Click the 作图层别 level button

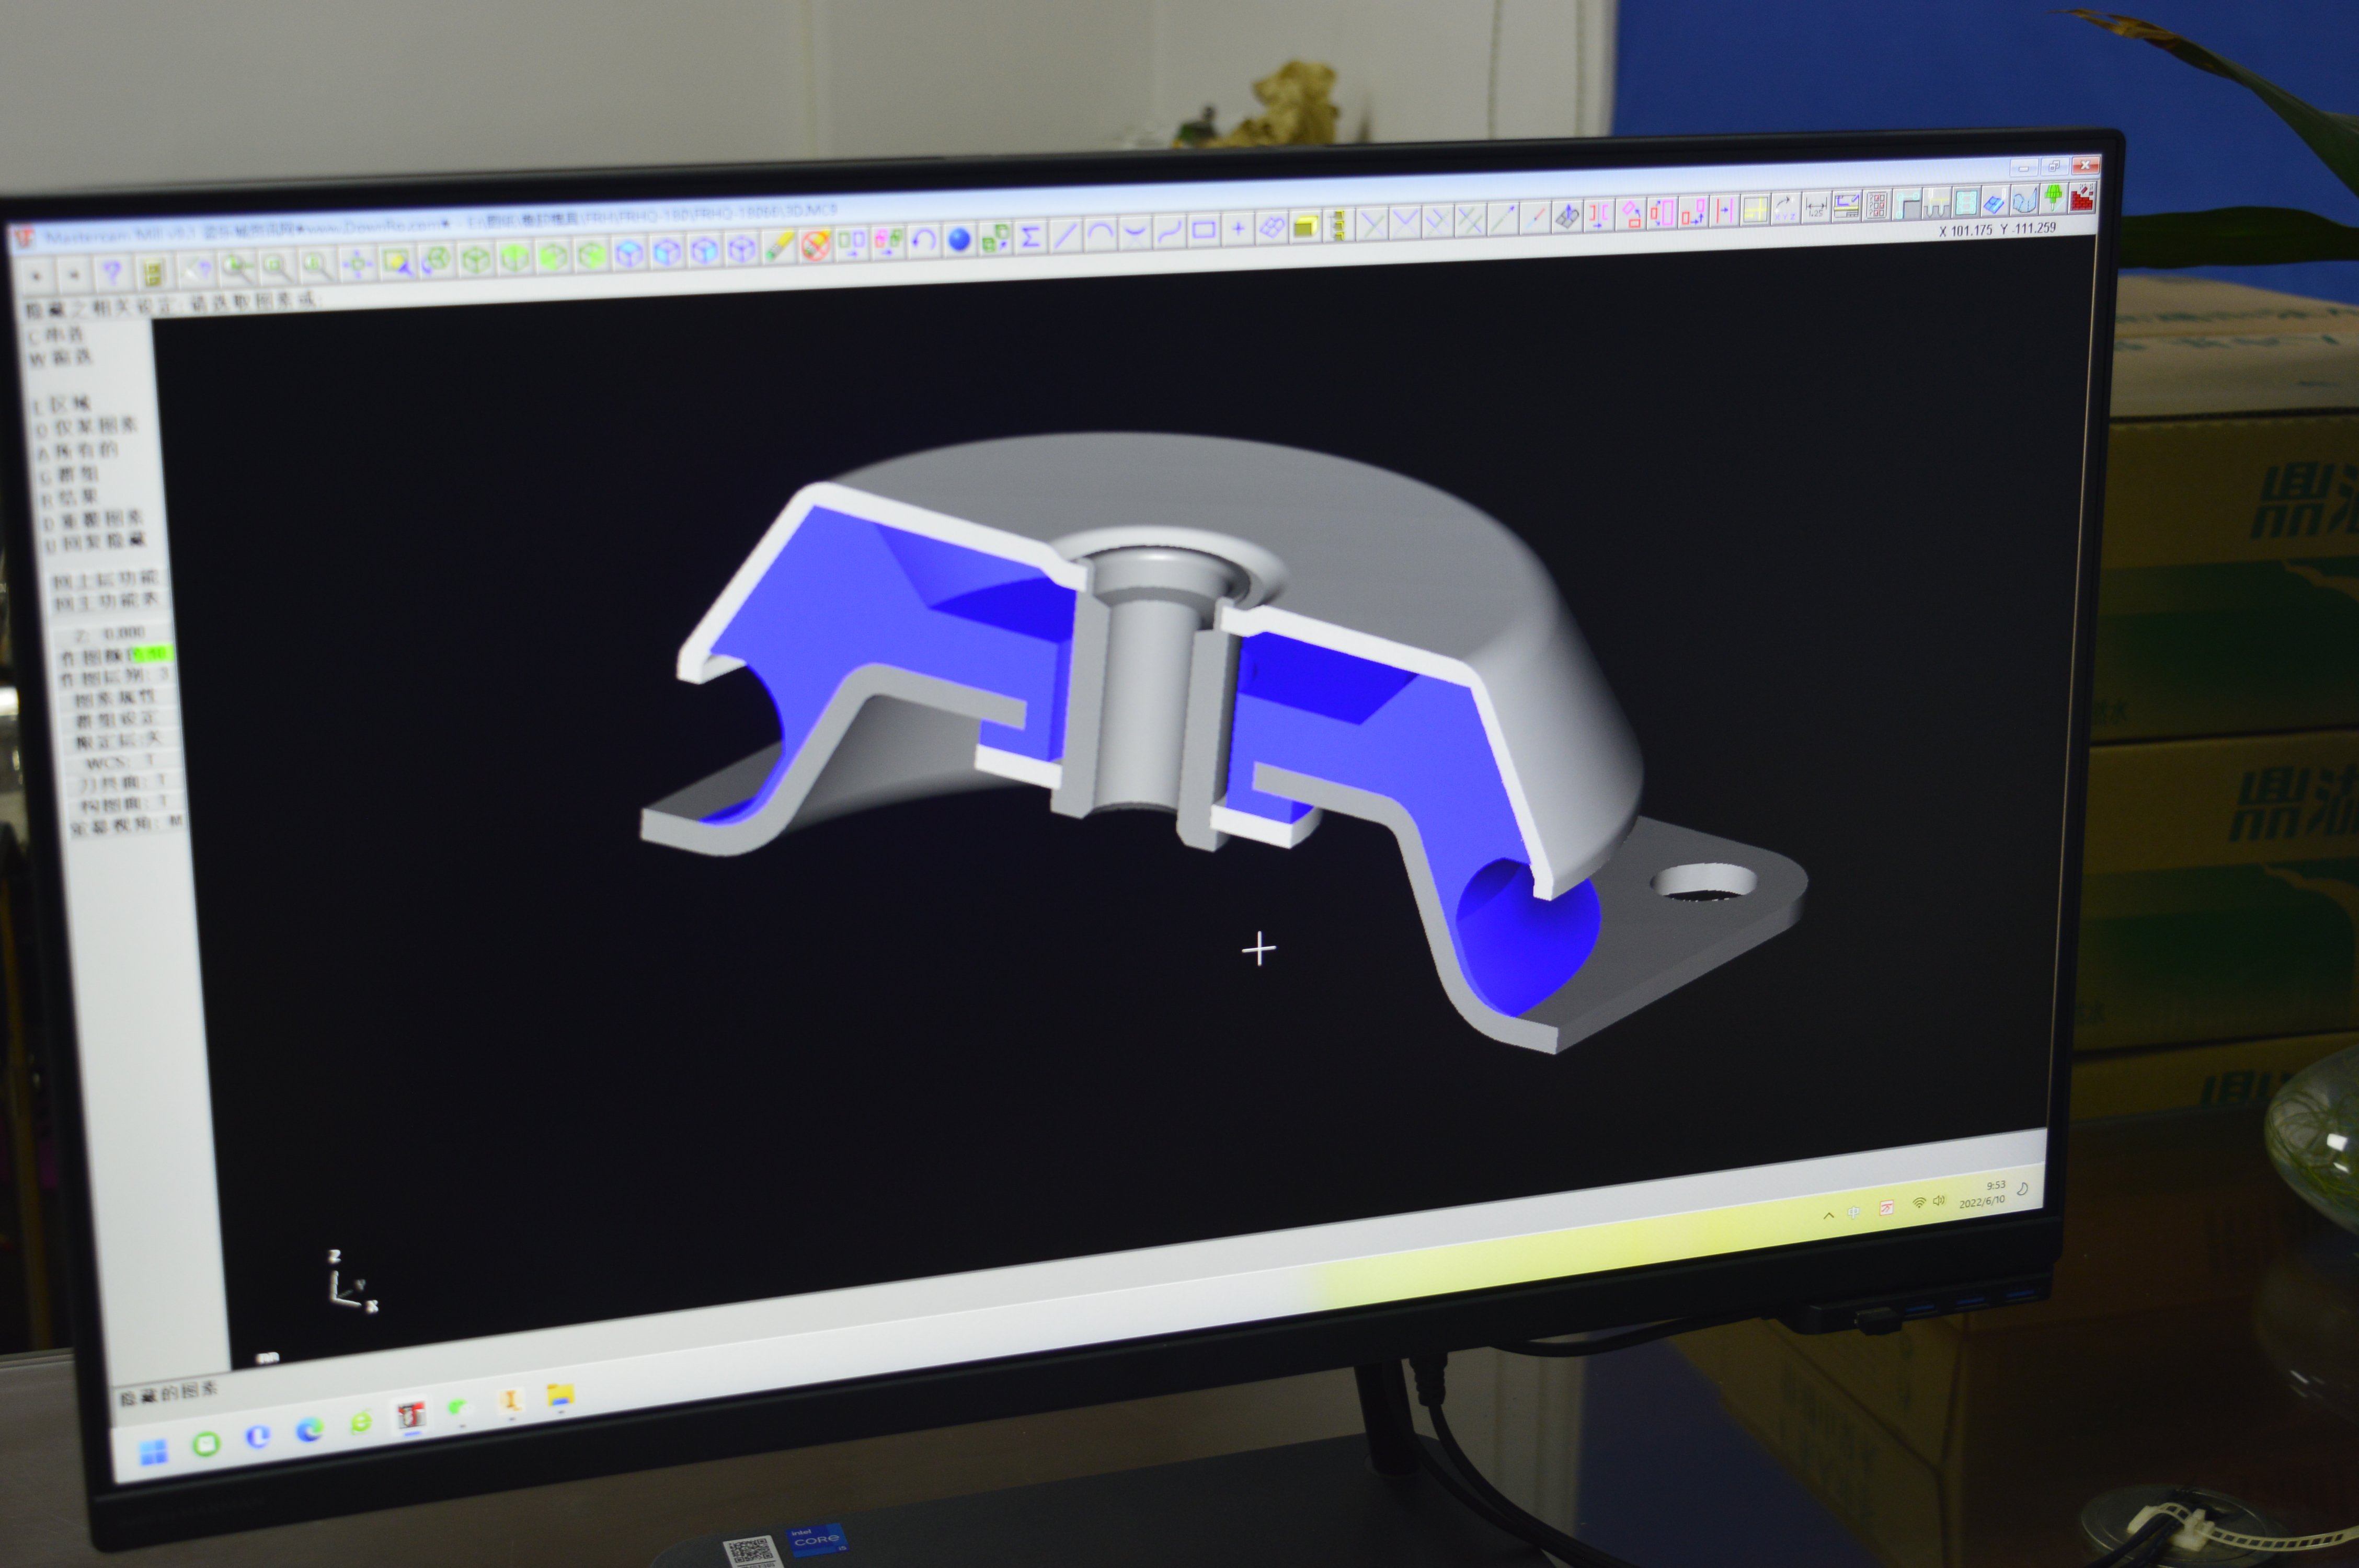pyautogui.click(x=116, y=677)
